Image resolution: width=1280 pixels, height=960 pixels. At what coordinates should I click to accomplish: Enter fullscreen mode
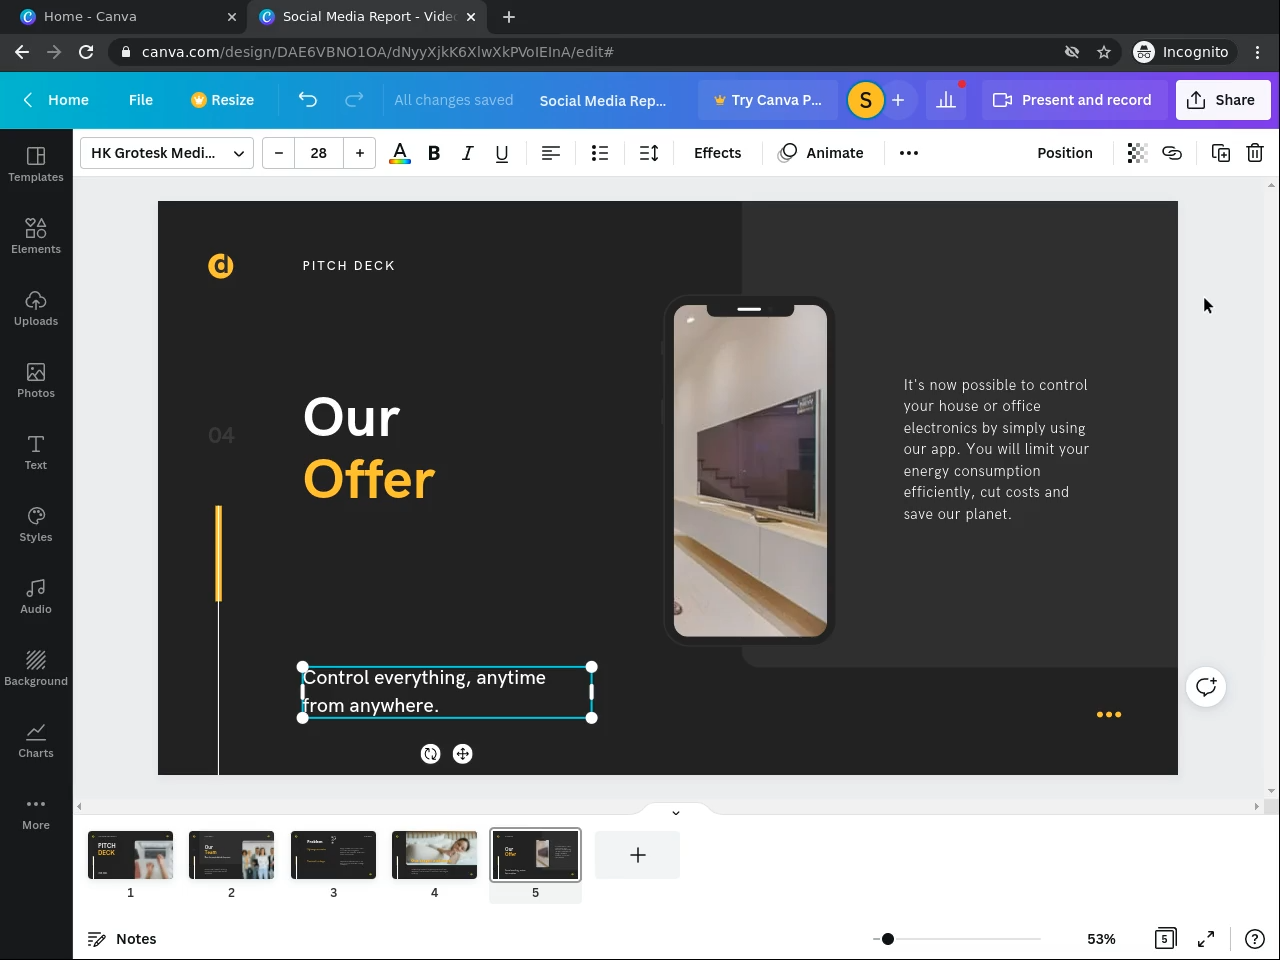tap(1206, 939)
